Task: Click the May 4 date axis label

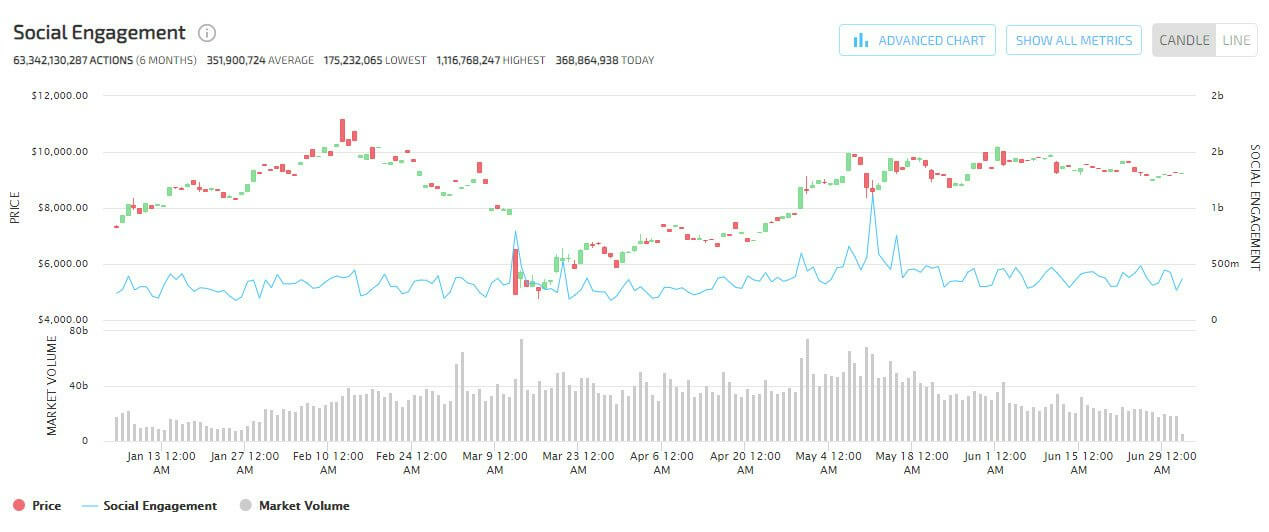Action: point(828,462)
